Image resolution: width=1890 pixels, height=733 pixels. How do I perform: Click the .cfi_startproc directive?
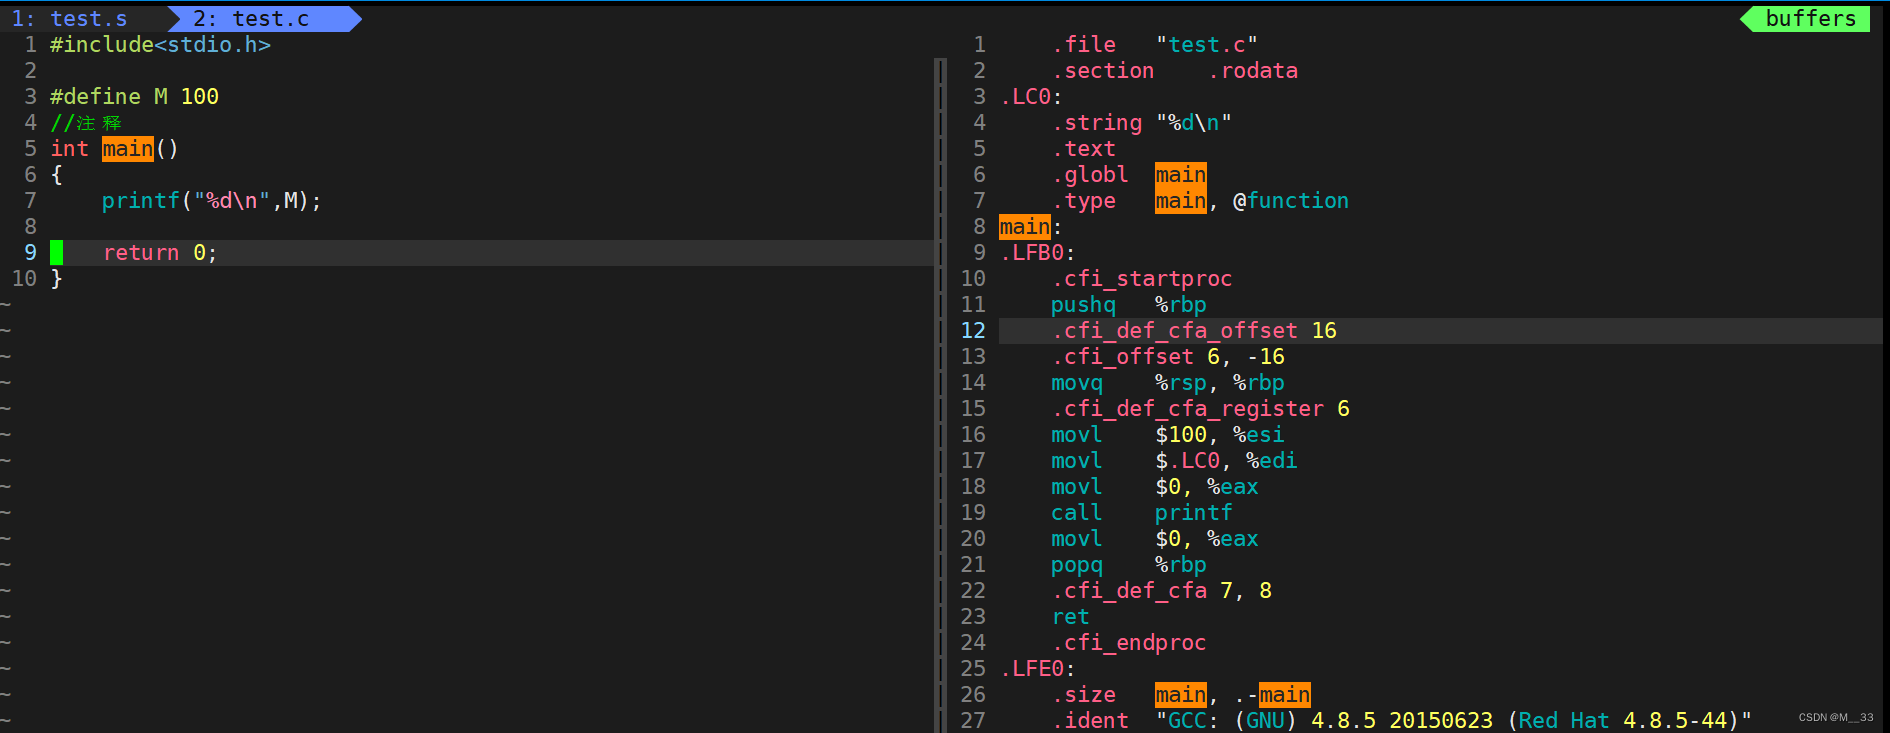tap(1141, 279)
